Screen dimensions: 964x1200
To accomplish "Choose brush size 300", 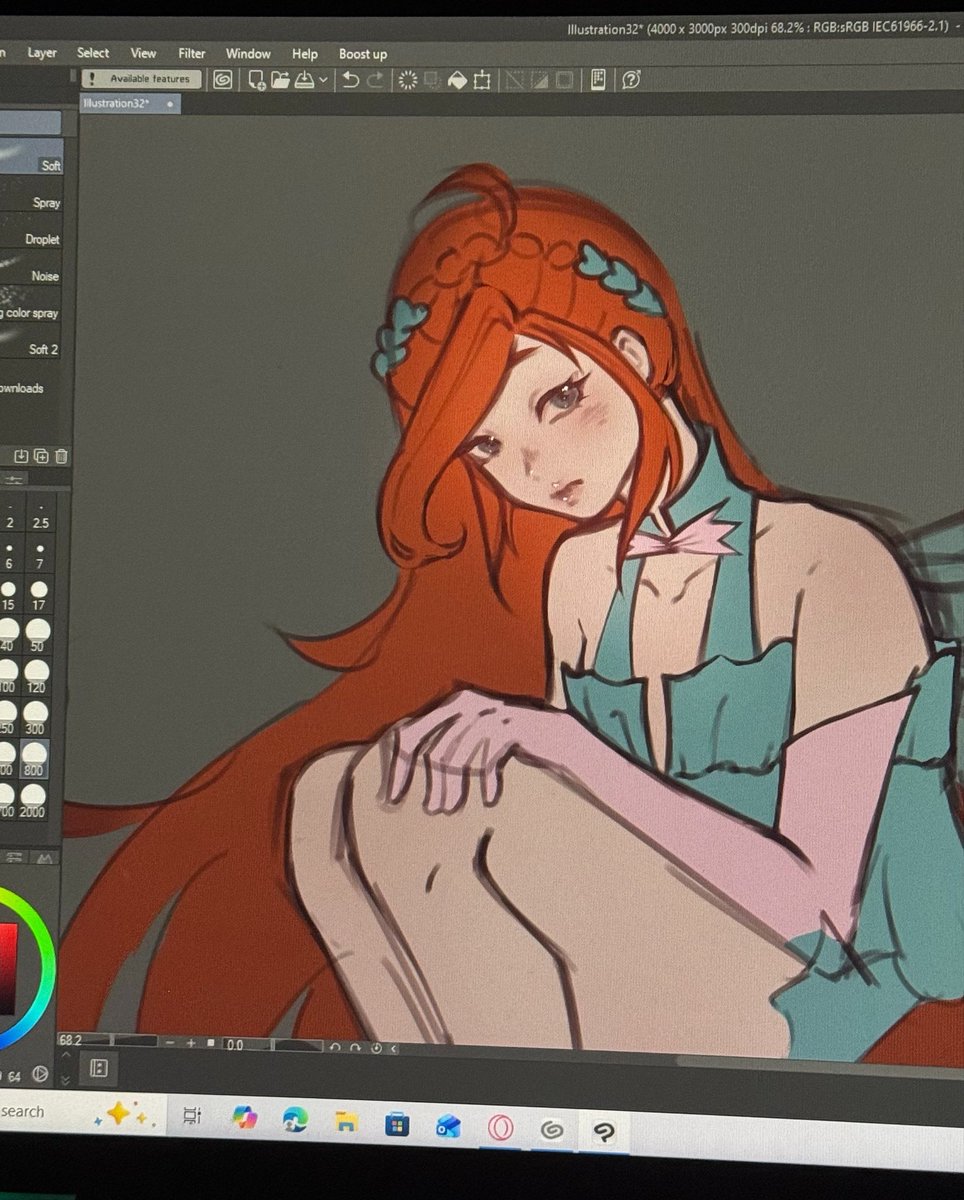I will click(36, 719).
